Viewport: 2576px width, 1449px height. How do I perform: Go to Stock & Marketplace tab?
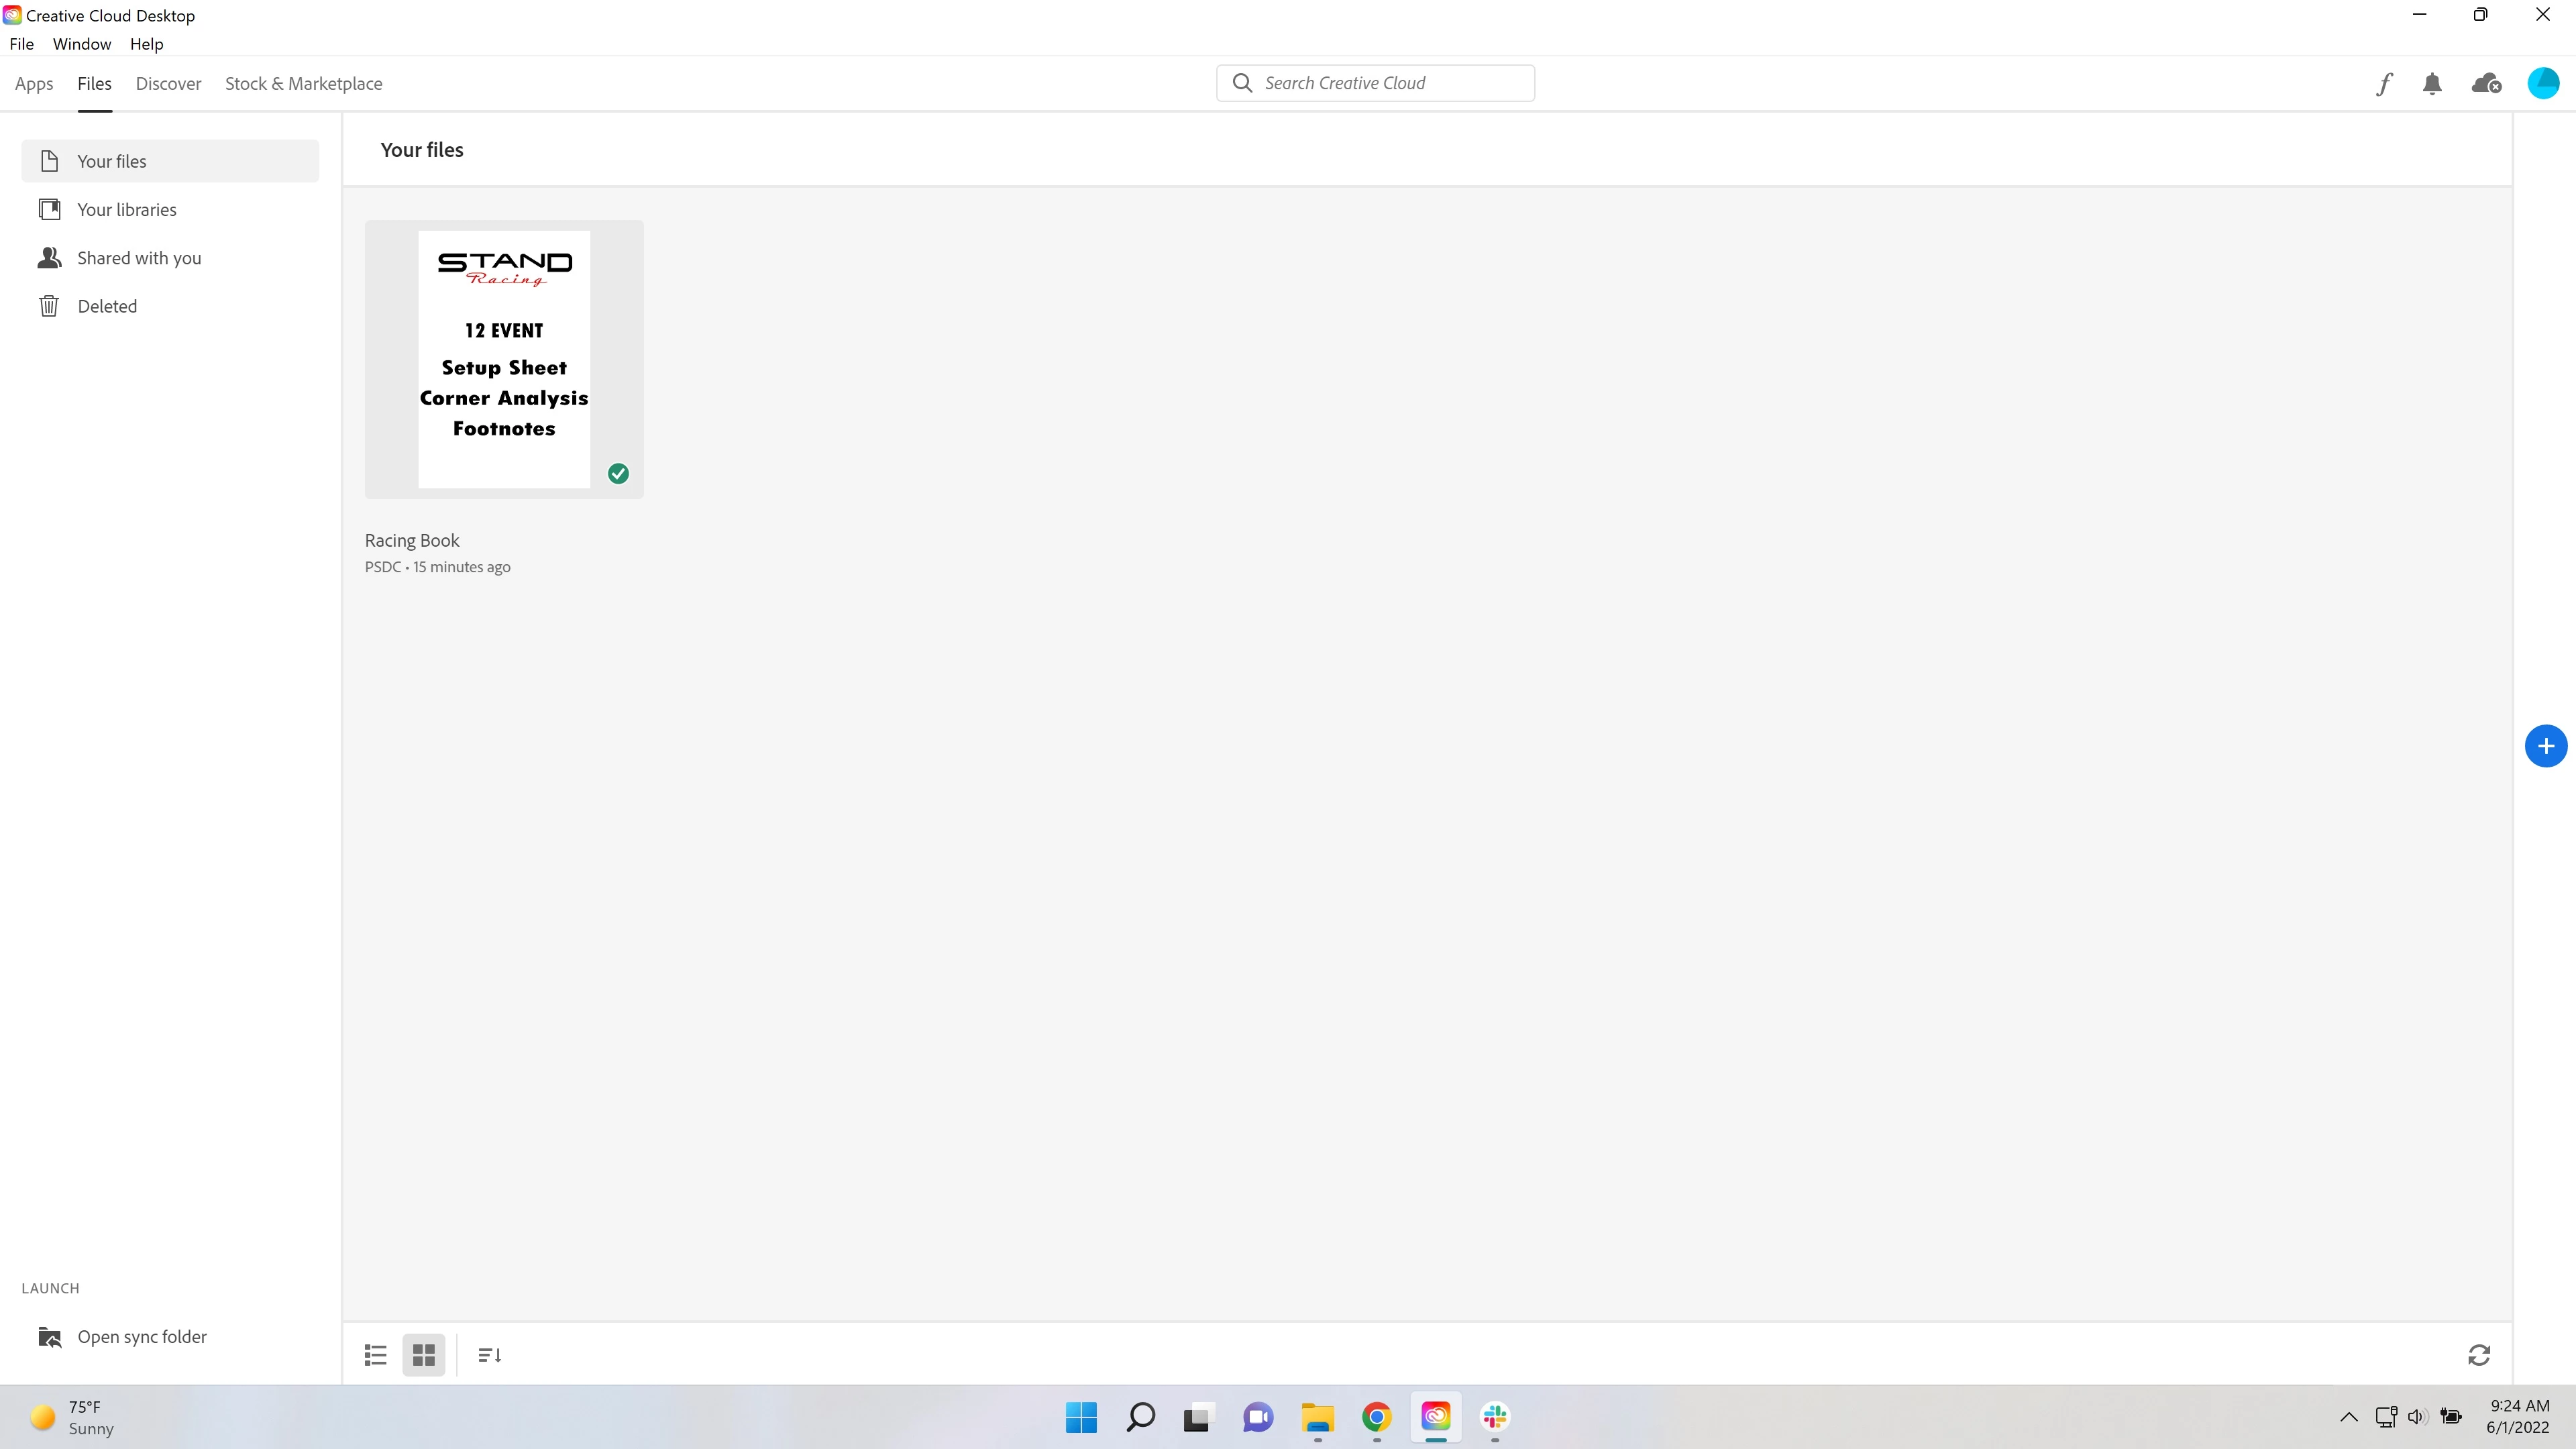(x=303, y=84)
